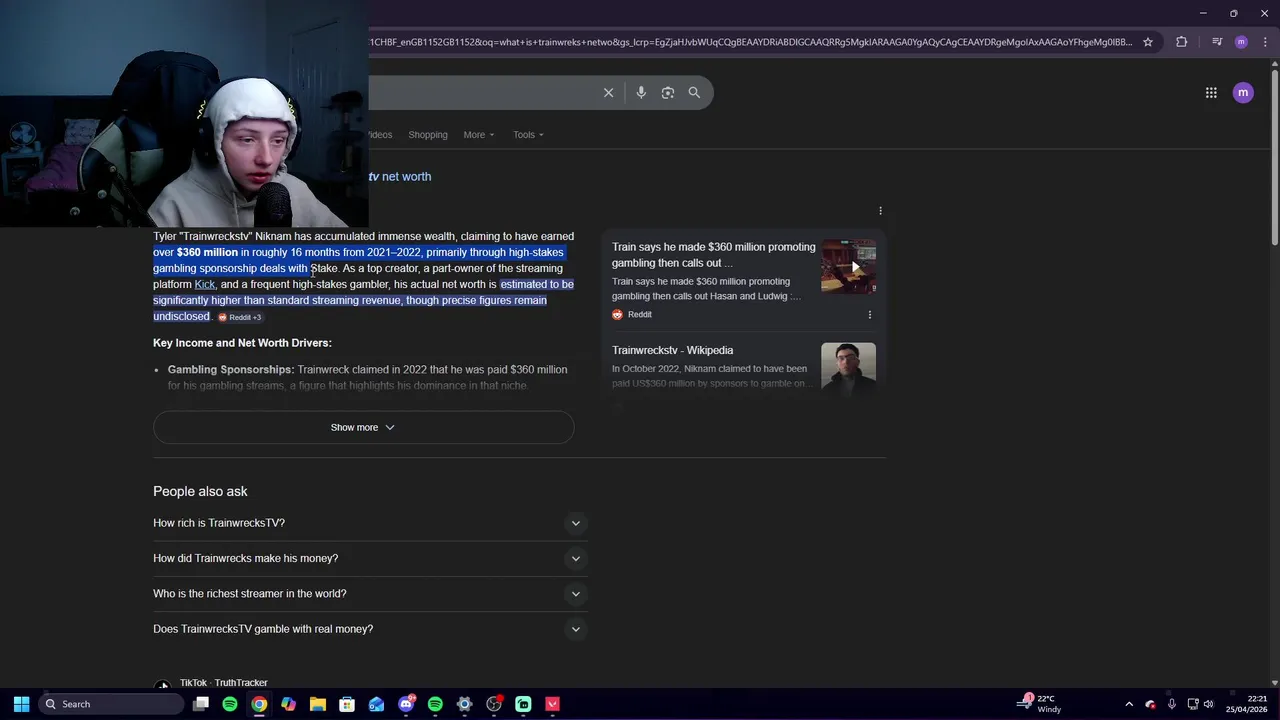The image size is (1280, 720).
Task: Open the Windows Start menu
Action: click(21, 704)
